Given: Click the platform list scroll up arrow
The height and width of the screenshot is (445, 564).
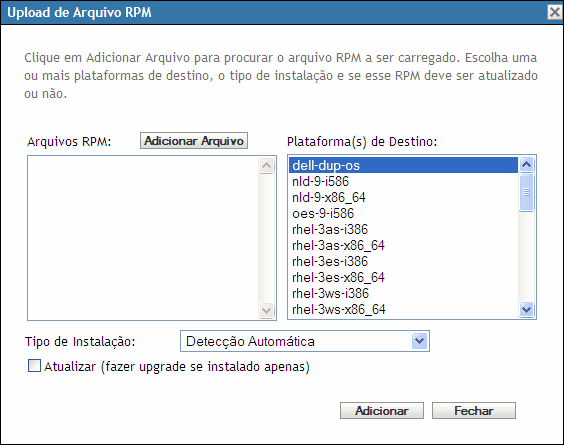Looking at the screenshot, I should 526,165.
